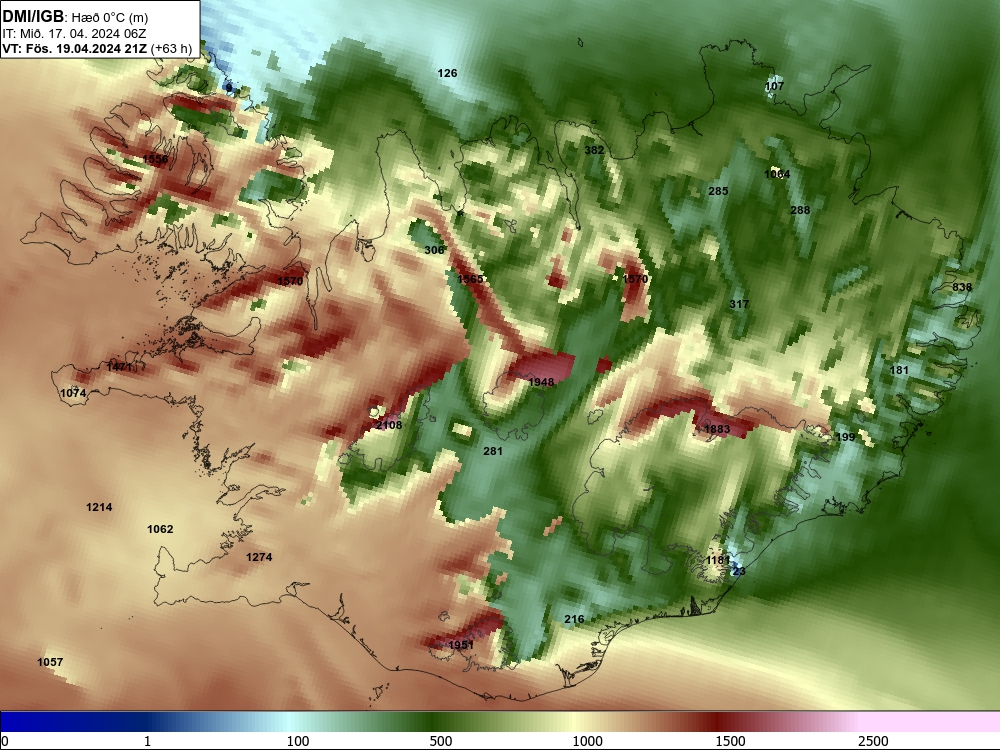Click the map value 1214
Image resolution: width=1000 pixels, height=750 pixels.
(99, 507)
